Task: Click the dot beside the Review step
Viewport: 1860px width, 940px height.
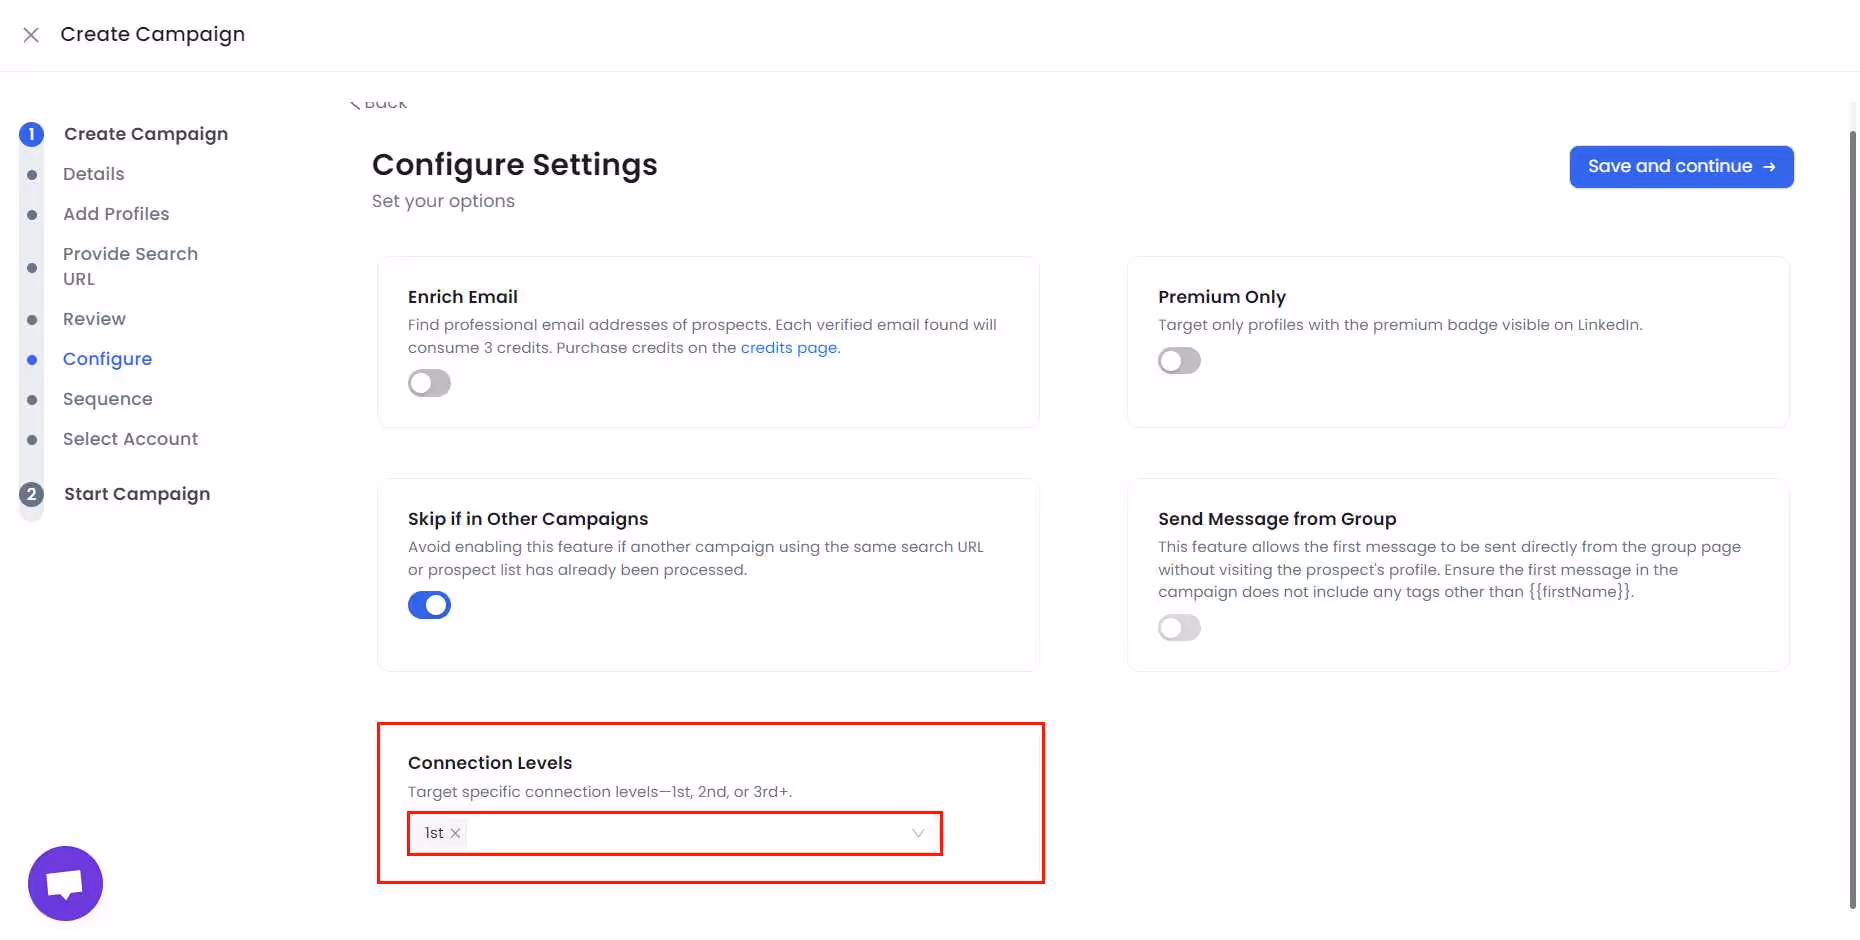Action: click(x=31, y=319)
